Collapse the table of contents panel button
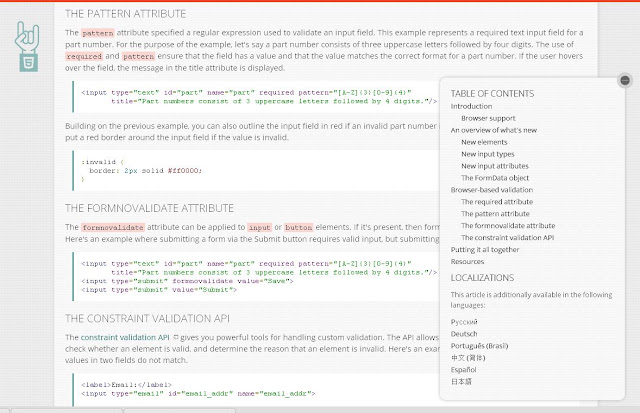The height and width of the screenshot is (413, 640). tap(624, 80)
